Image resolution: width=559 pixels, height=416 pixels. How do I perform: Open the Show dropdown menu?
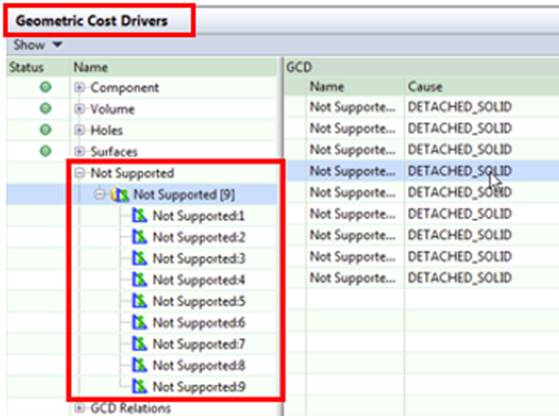(x=37, y=45)
